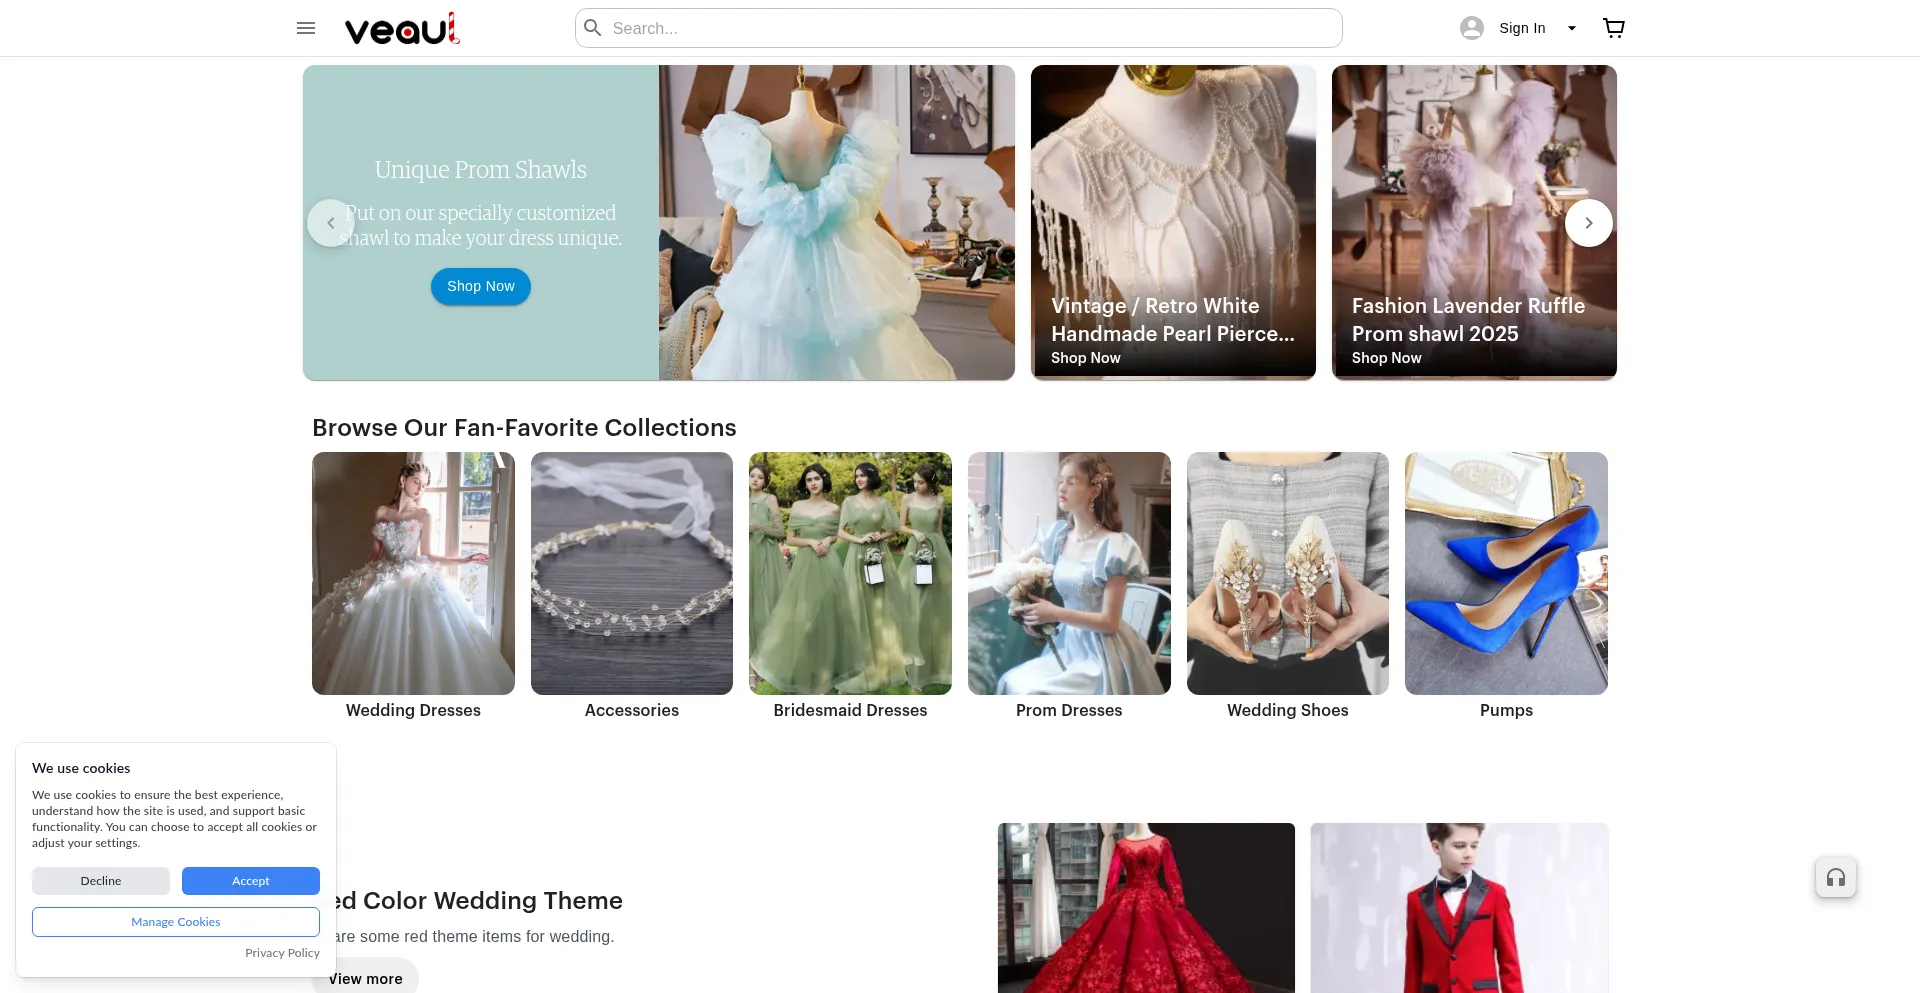
Task: Expand the Sign In dropdown arrow
Action: point(1572,28)
